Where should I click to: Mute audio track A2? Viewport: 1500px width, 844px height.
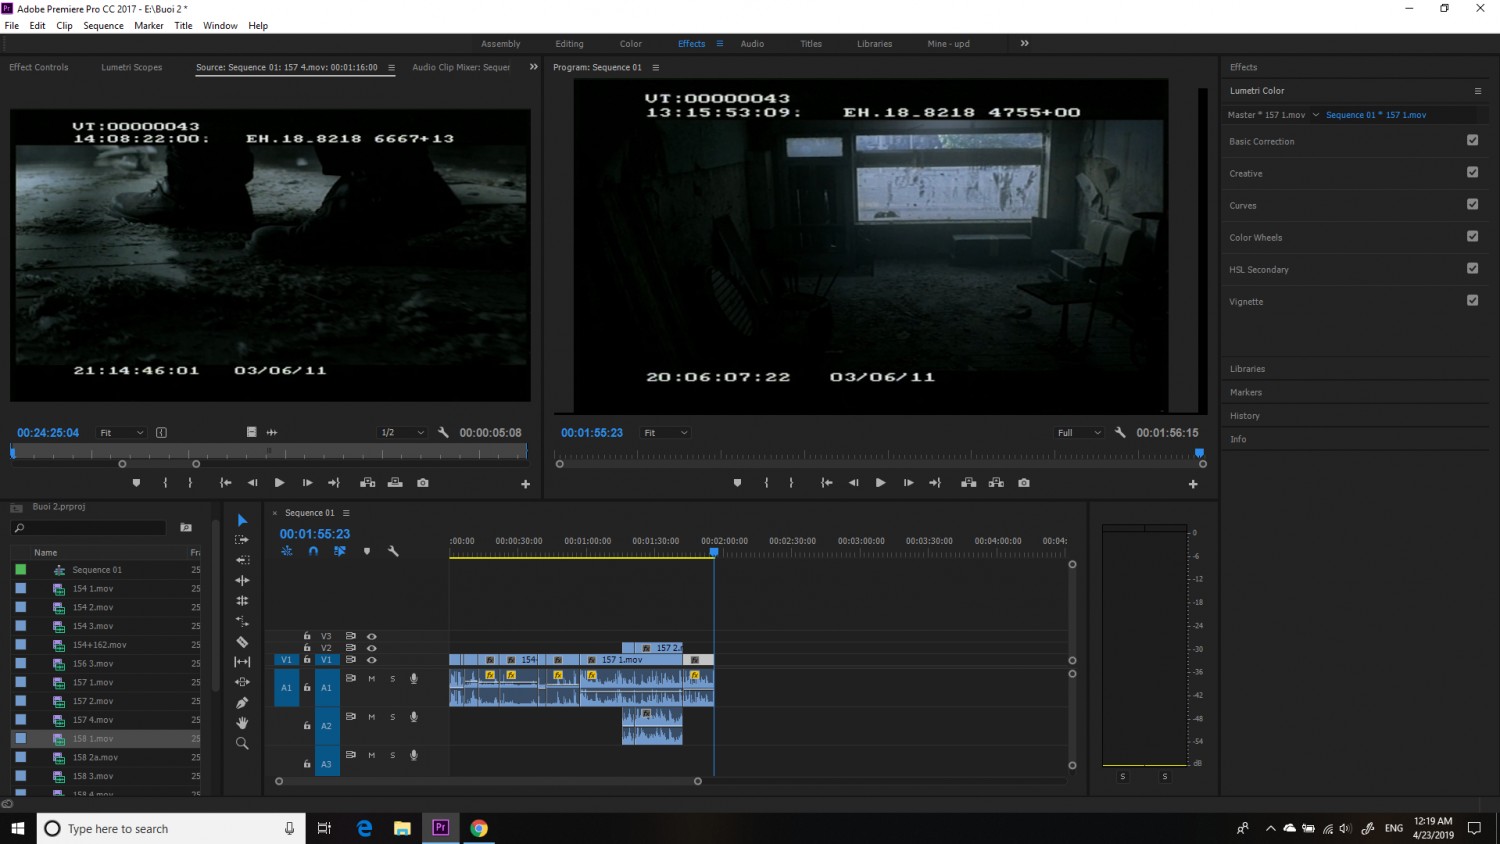372,717
